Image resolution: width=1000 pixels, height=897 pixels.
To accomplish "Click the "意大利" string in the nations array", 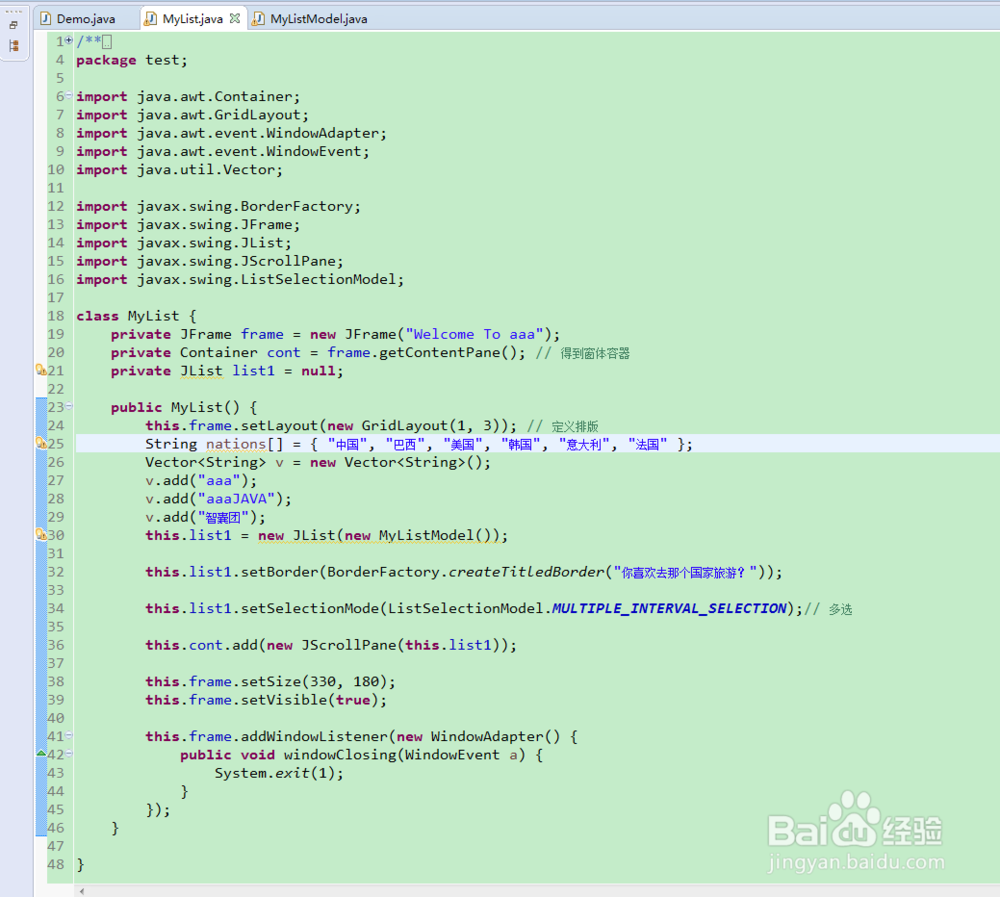I will coord(584,444).
